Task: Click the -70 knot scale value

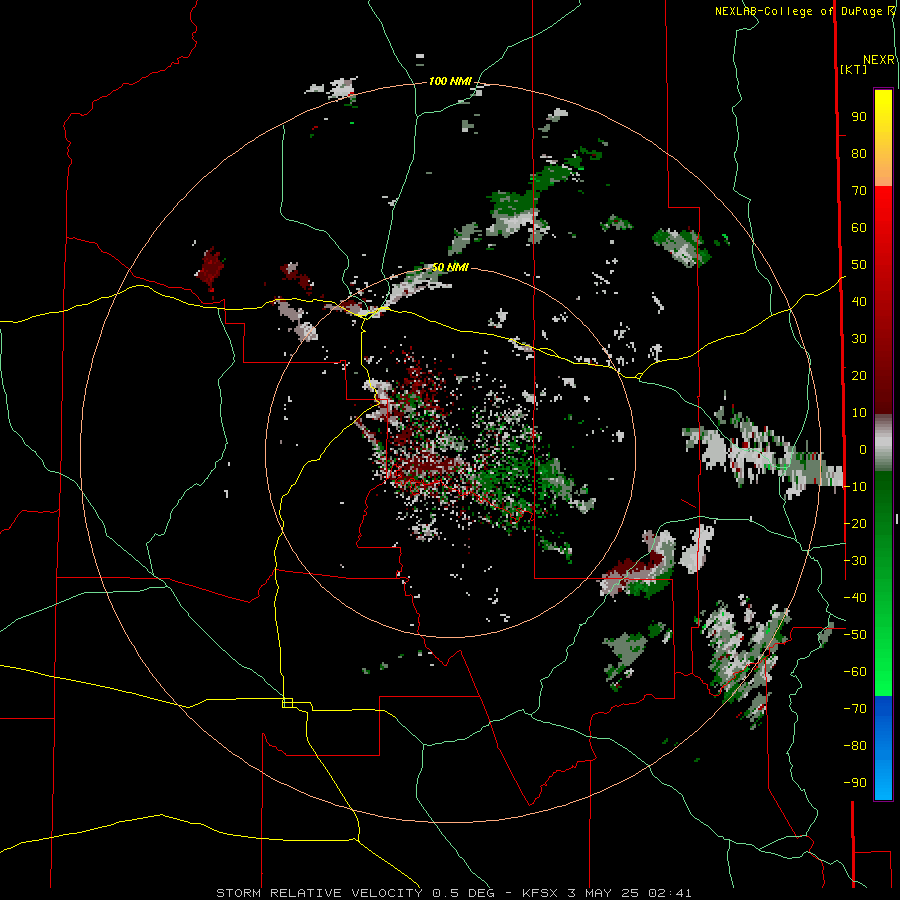Action: (855, 709)
